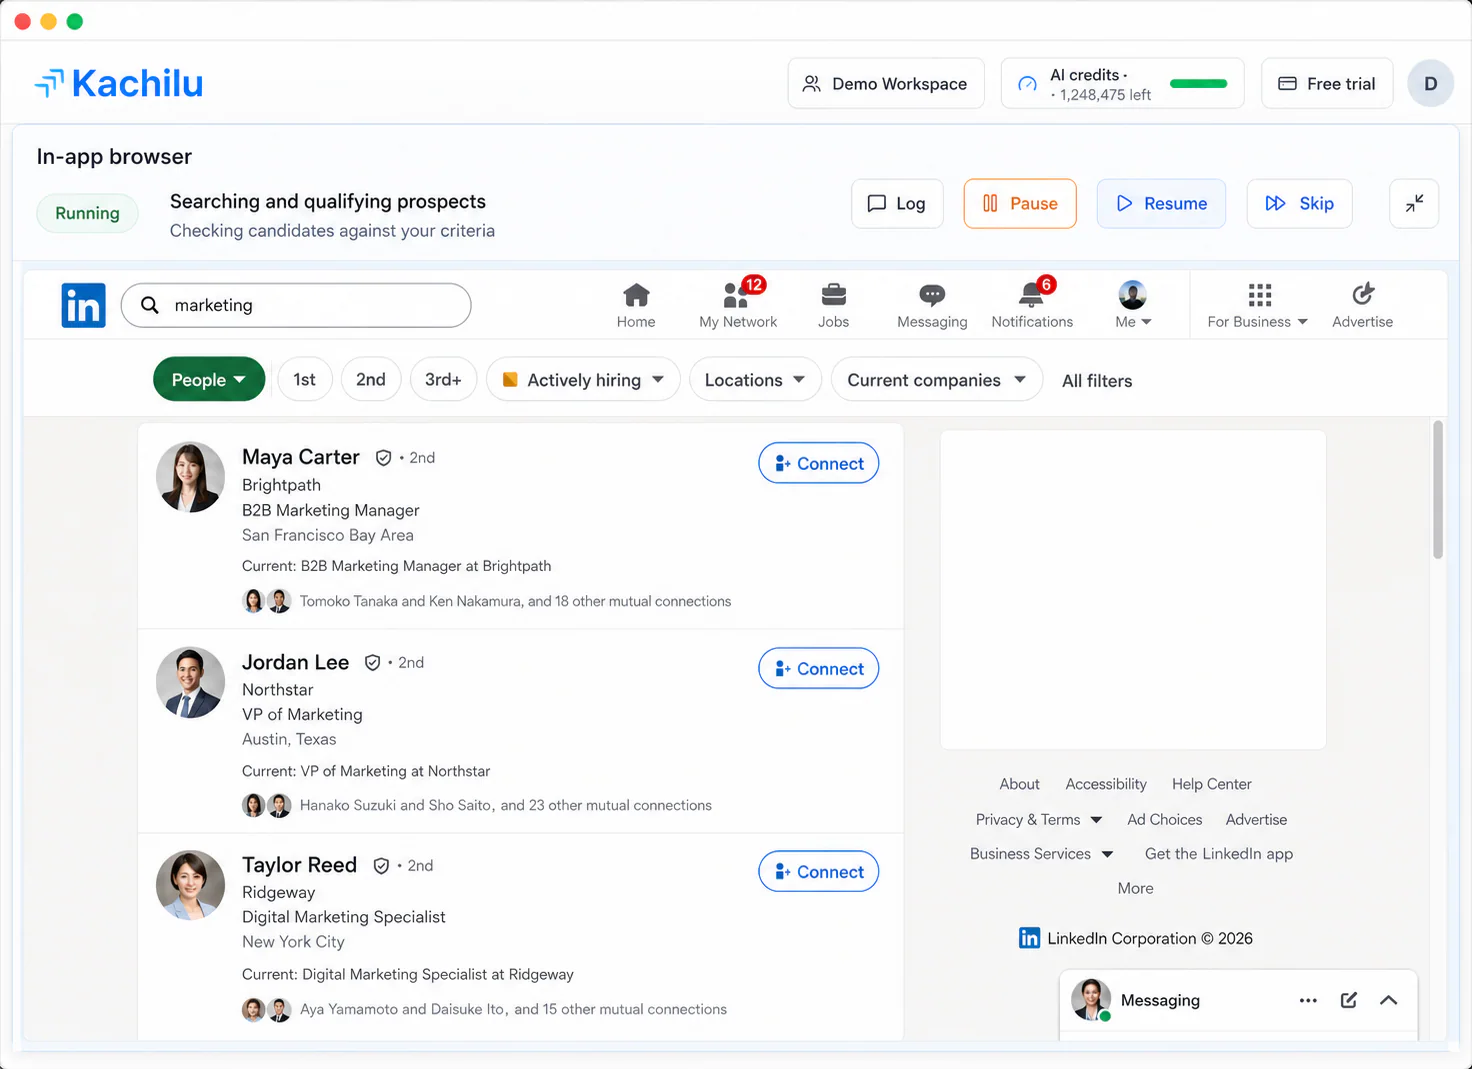Expand the Messaging panel chevron
Viewport: 1472px width, 1069px height.
[1388, 1000]
